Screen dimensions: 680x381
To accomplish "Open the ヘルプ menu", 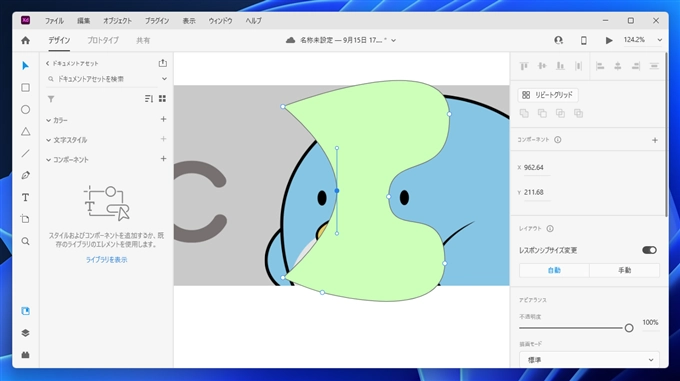I will tap(253, 21).
